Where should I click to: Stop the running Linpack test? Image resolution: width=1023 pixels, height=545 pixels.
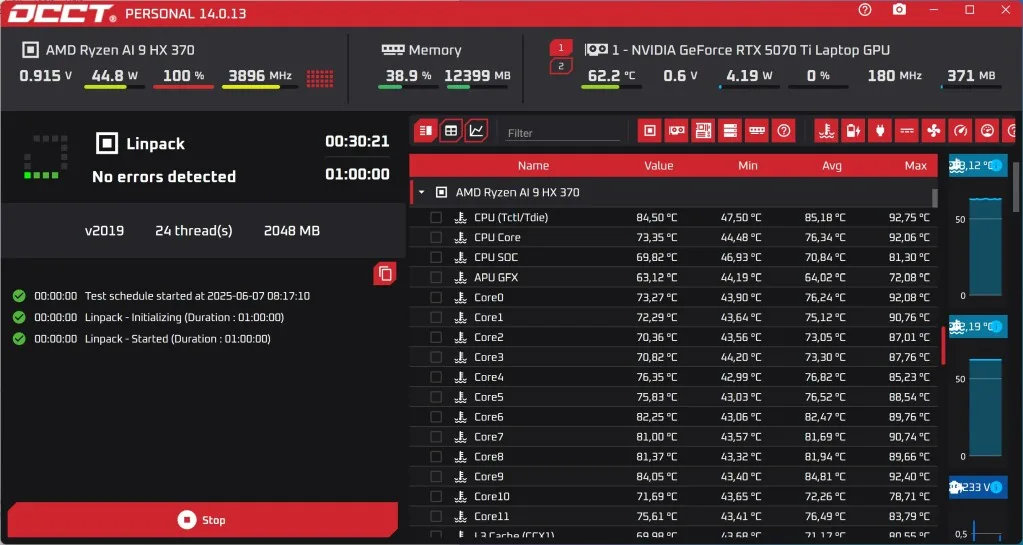click(201, 520)
